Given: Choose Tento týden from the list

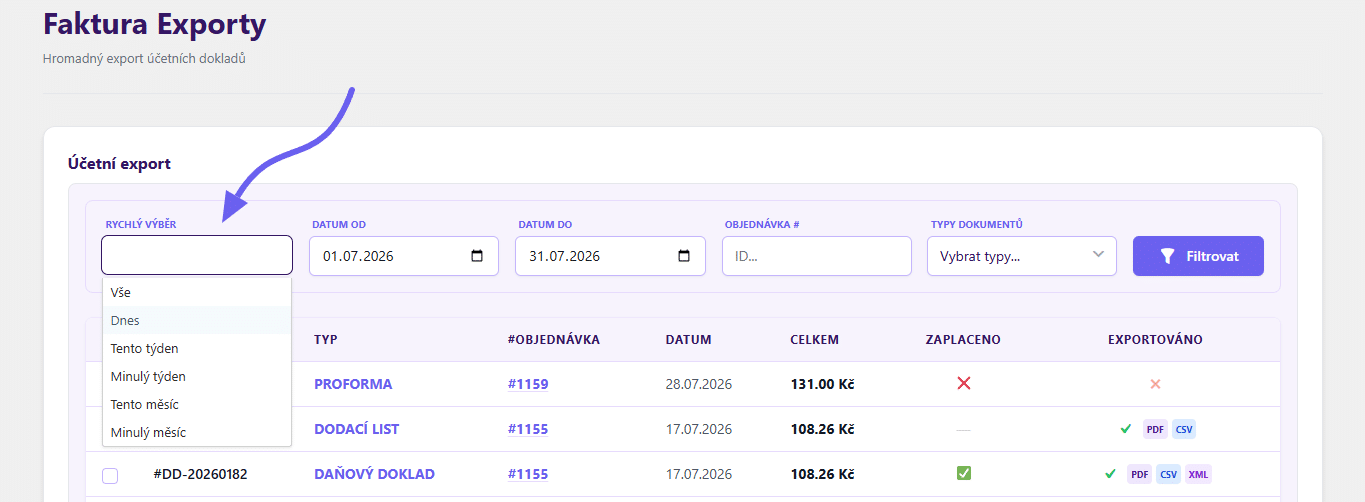Looking at the screenshot, I should tap(197, 348).
